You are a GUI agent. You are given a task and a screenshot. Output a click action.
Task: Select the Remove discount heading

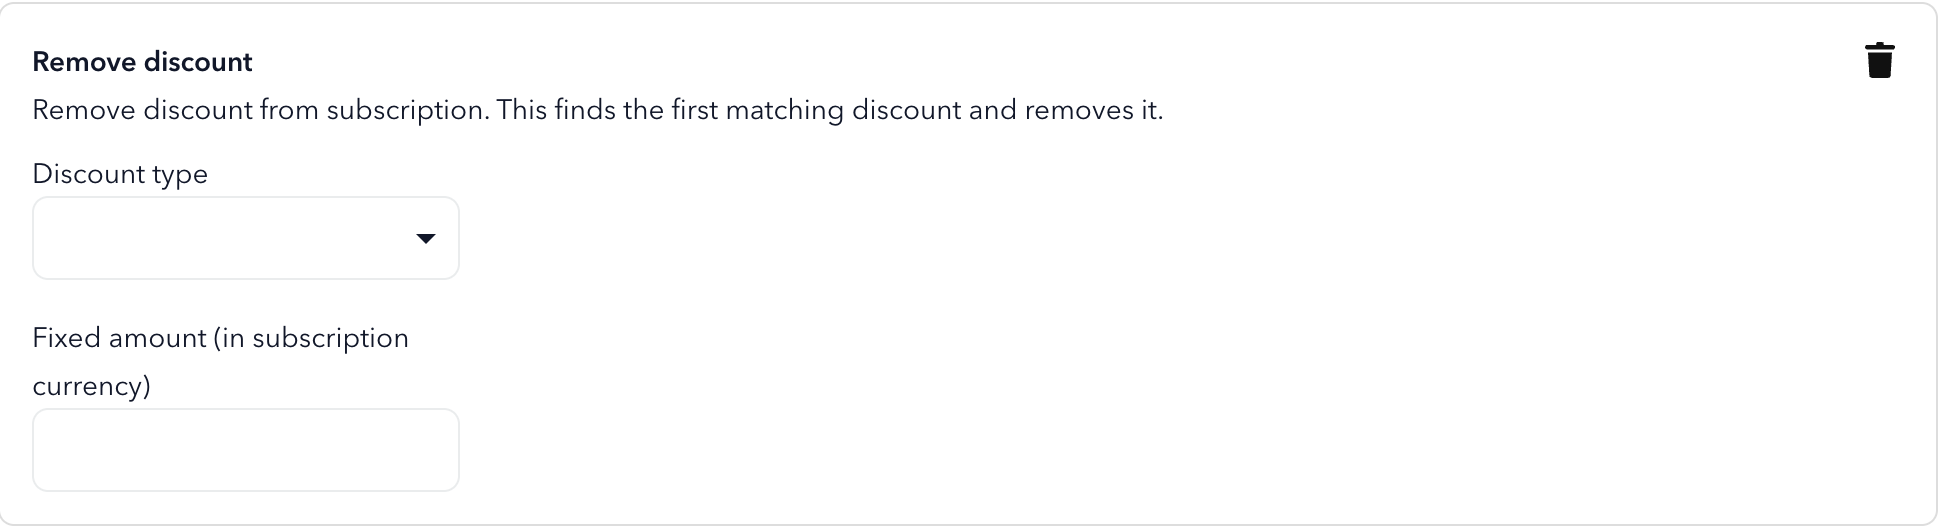(x=142, y=62)
